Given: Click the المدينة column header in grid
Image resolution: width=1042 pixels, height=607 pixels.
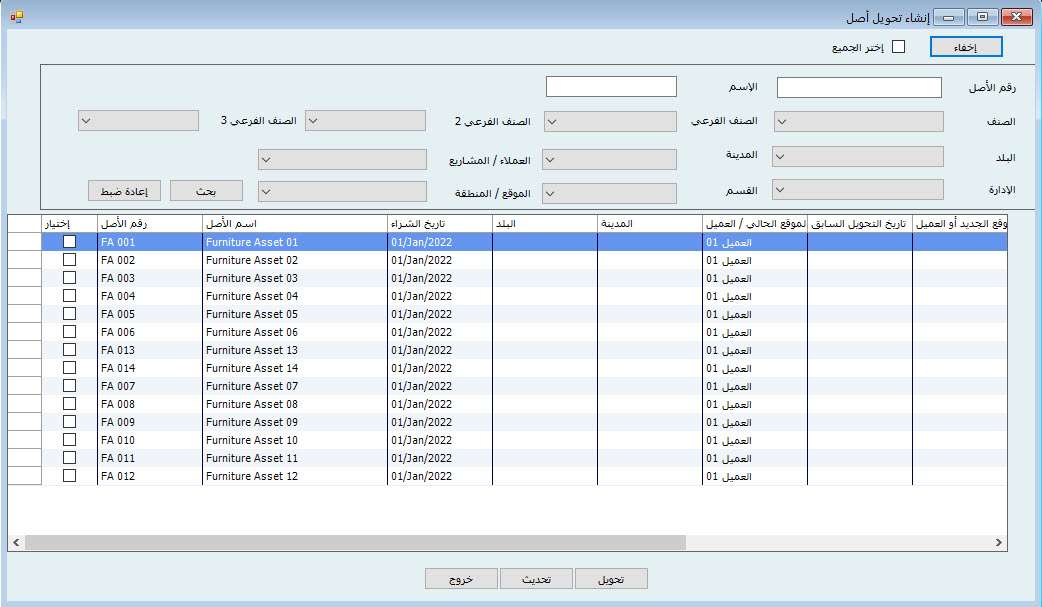Looking at the screenshot, I should click(x=650, y=223).
